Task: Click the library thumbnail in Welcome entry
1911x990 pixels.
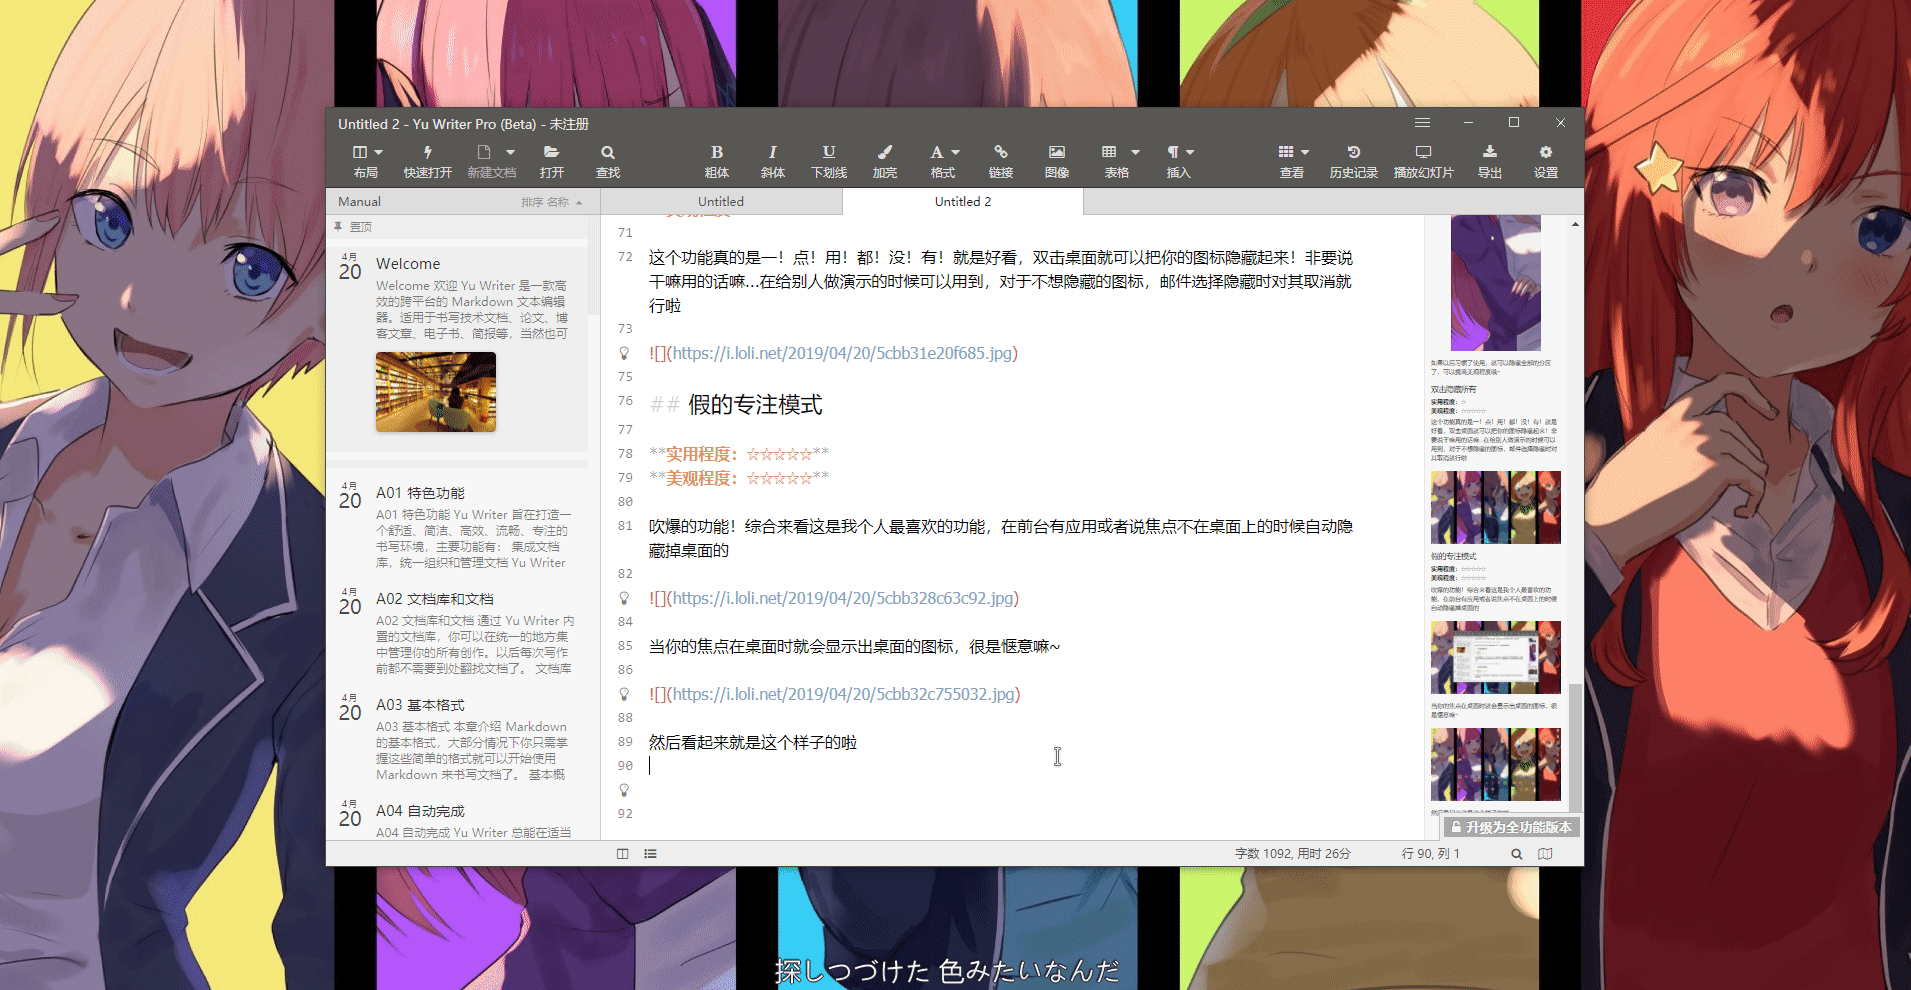Action: coord(436,392)
